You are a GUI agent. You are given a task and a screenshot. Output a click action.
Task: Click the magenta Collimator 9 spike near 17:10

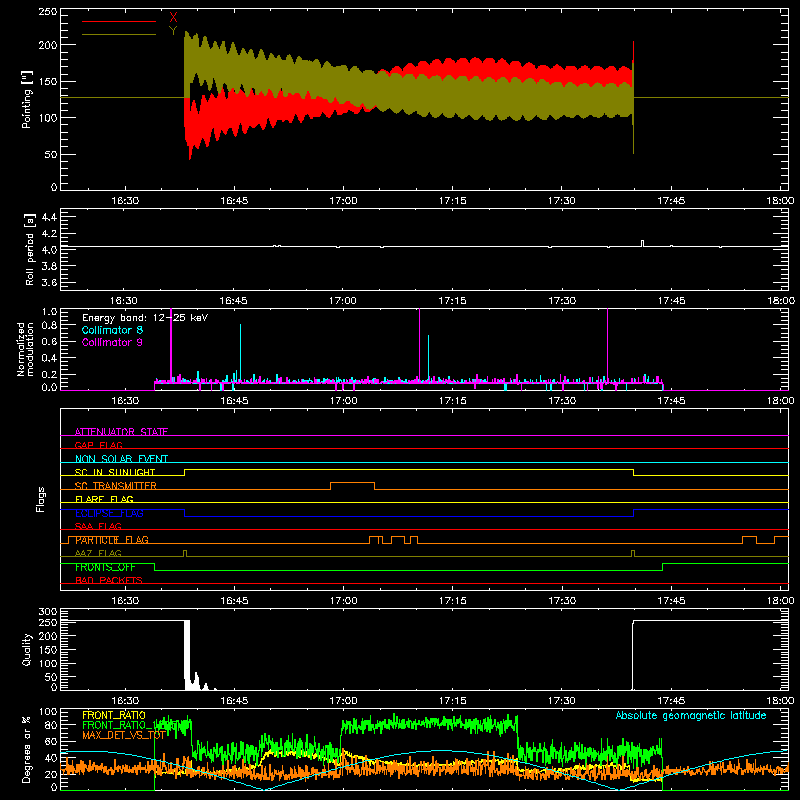coord(419,344)
